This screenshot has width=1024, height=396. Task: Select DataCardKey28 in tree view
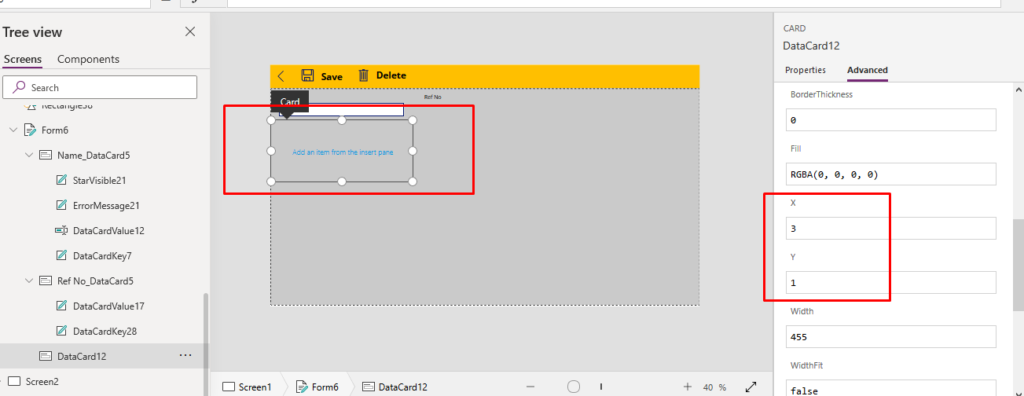click(104, 331)
